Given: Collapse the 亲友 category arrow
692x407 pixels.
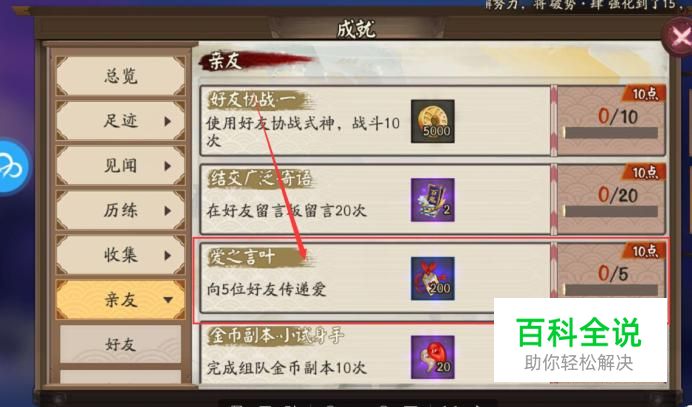Looking at the screenshot, I should point(168,300).
